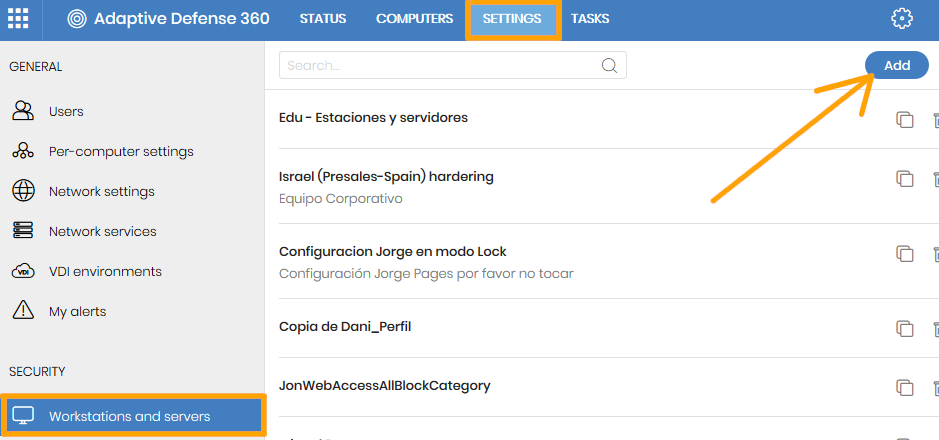
Task: Open the Israel (Presales-Spain) hardering entry
Action: [386, 177]
